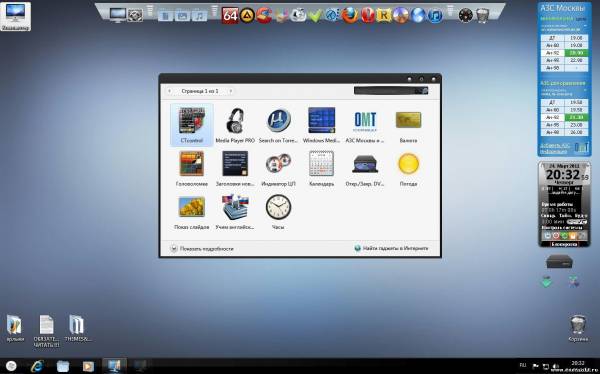Screen dimensions: 600x374
Task: Open the Documents stack in dock
Action: point(165,16)
